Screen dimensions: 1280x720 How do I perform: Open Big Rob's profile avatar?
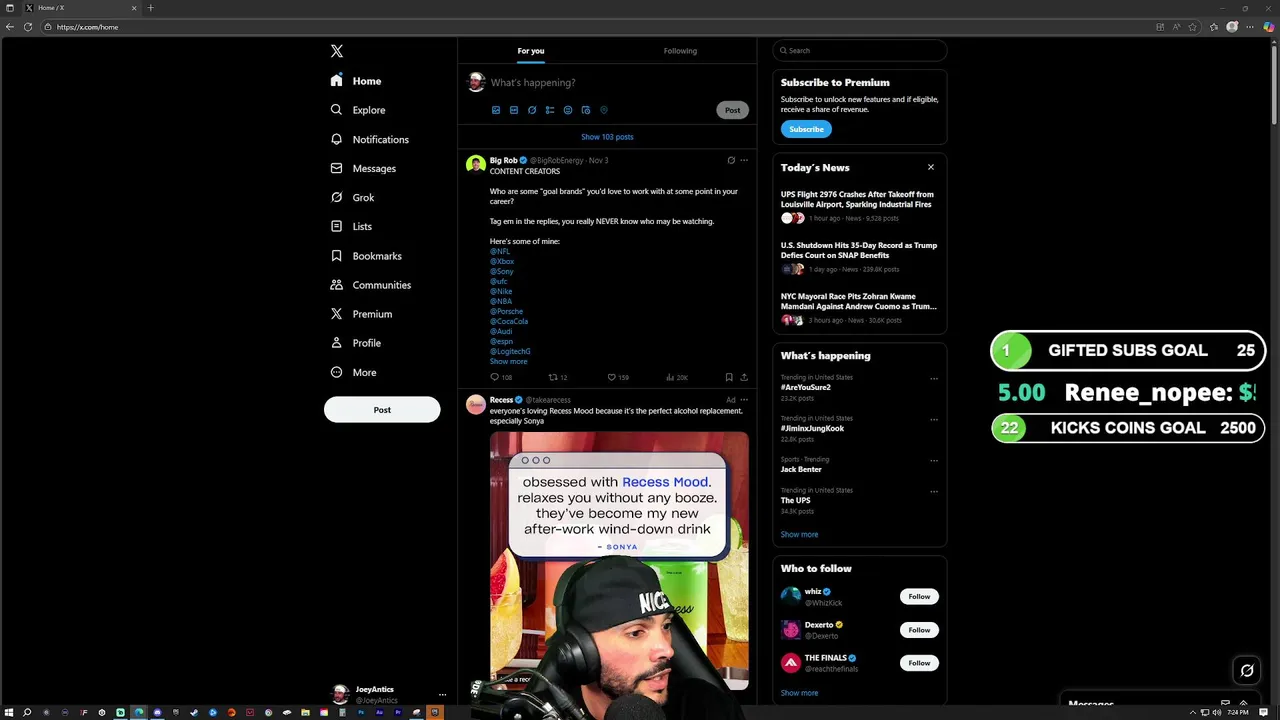475,164
